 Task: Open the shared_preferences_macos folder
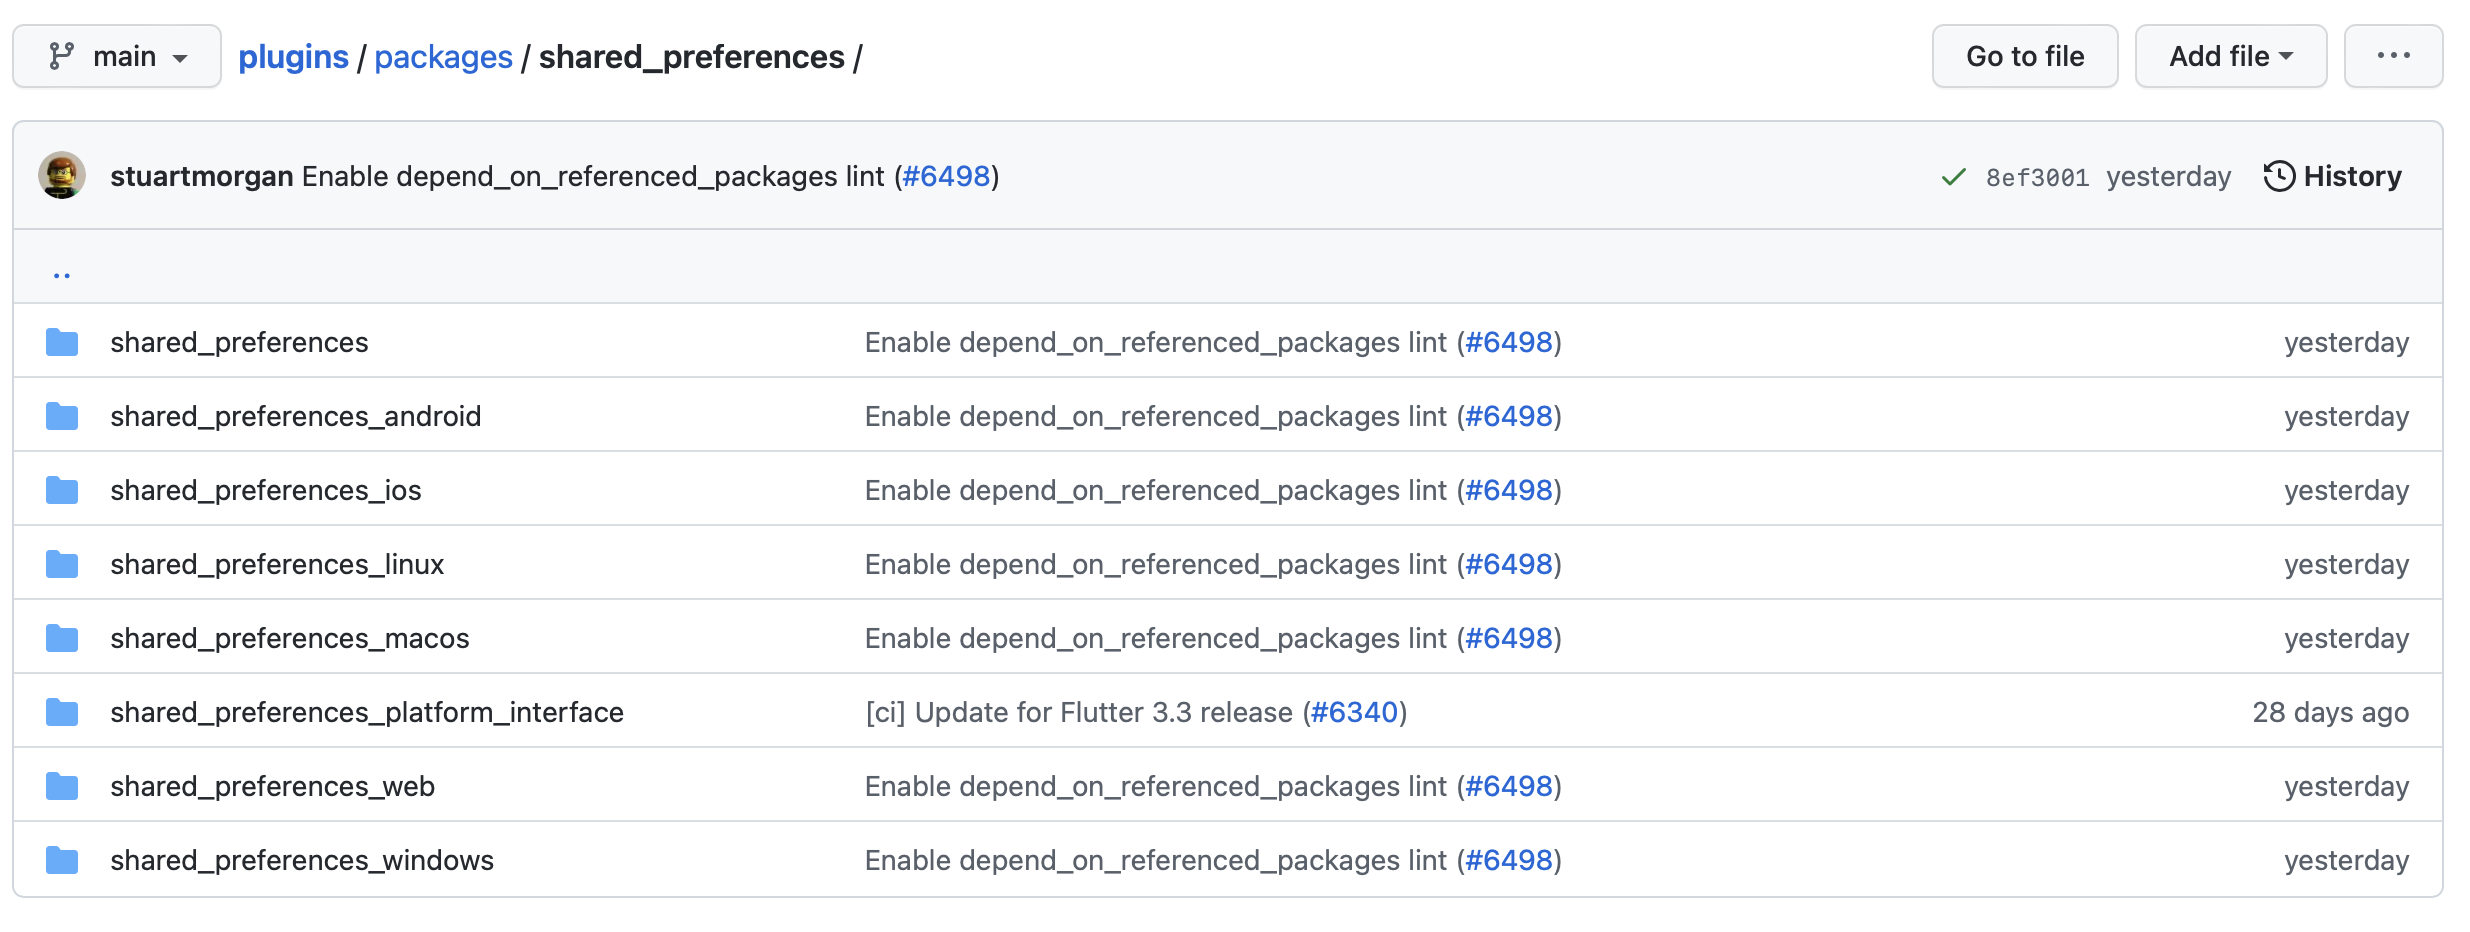click(289, 638)
